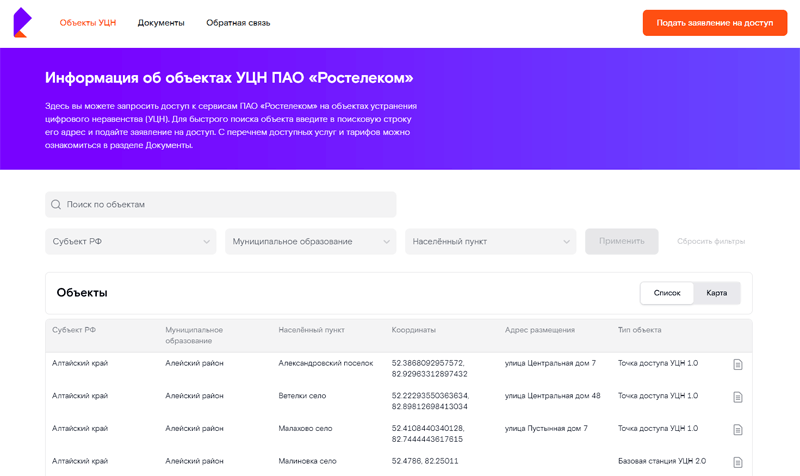Focus the Поиск по объектам search field
Screen dimensions: 800x476
tap(221, 205)
